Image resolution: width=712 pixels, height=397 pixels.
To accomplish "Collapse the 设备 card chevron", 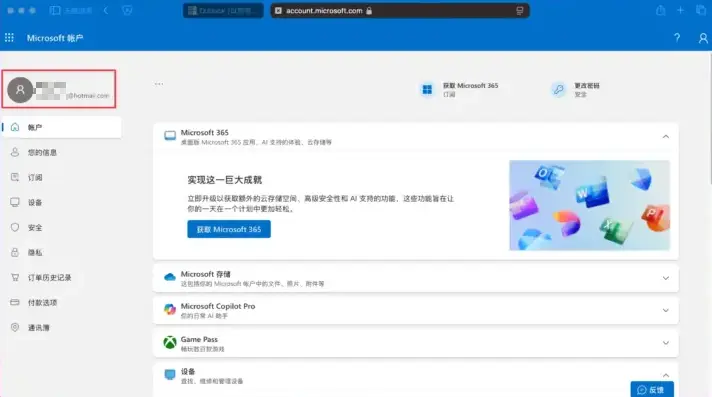I will click(666, 375).
